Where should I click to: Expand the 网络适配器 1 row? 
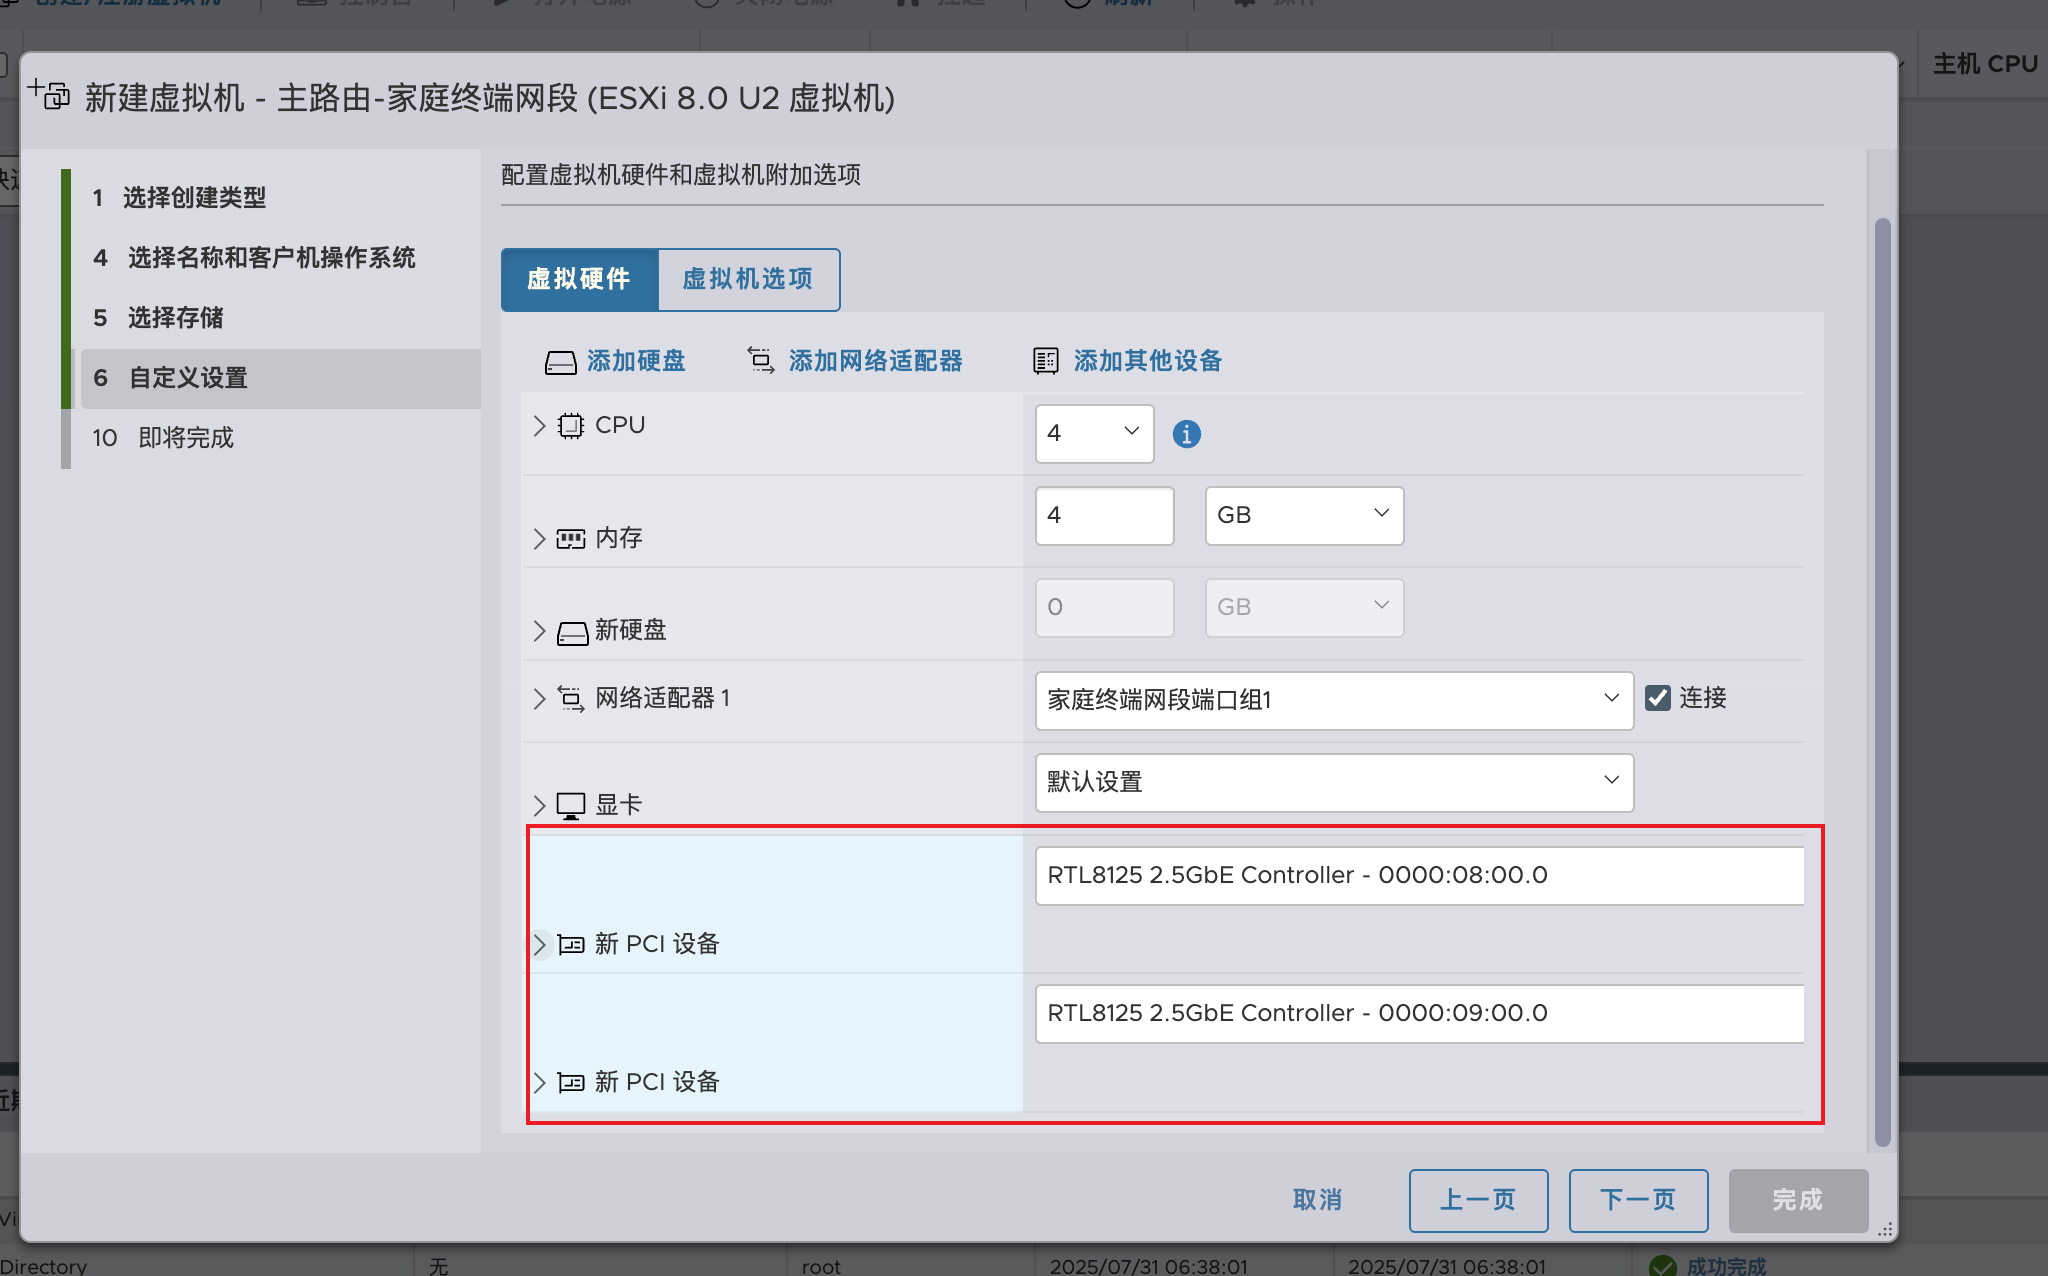click(x=540, y=698)
